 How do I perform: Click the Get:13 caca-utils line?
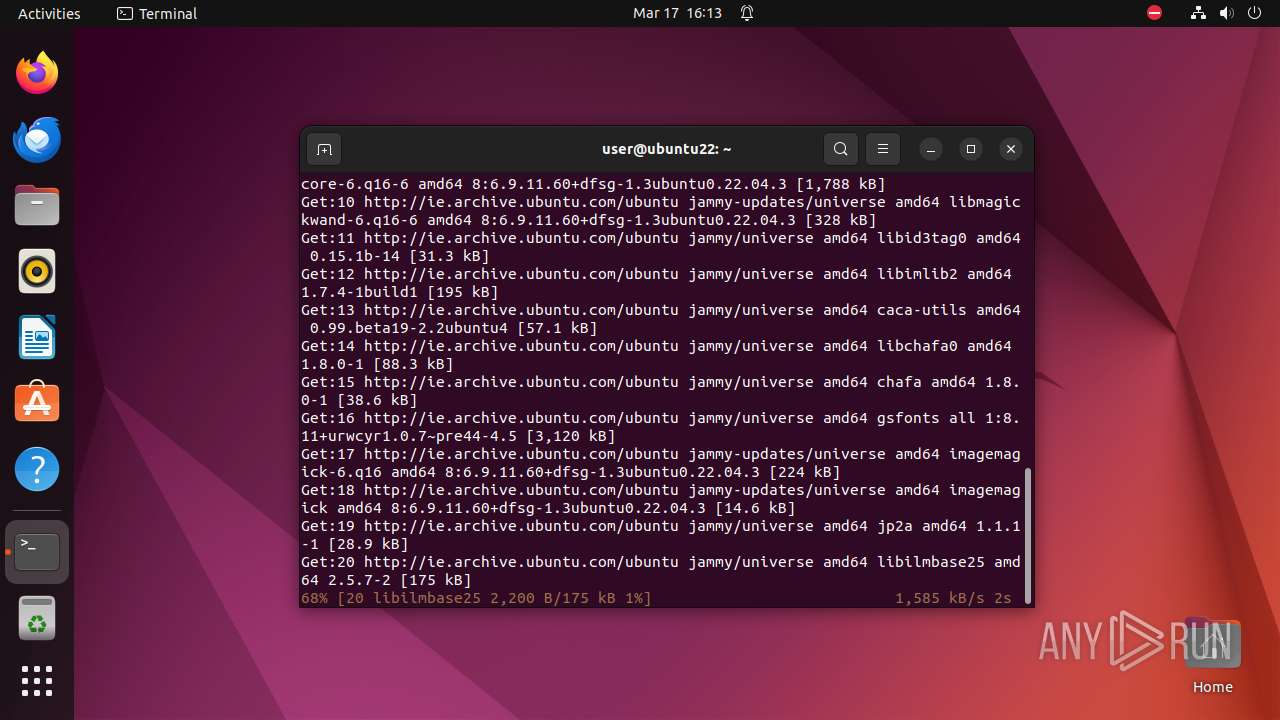(661, 319)
